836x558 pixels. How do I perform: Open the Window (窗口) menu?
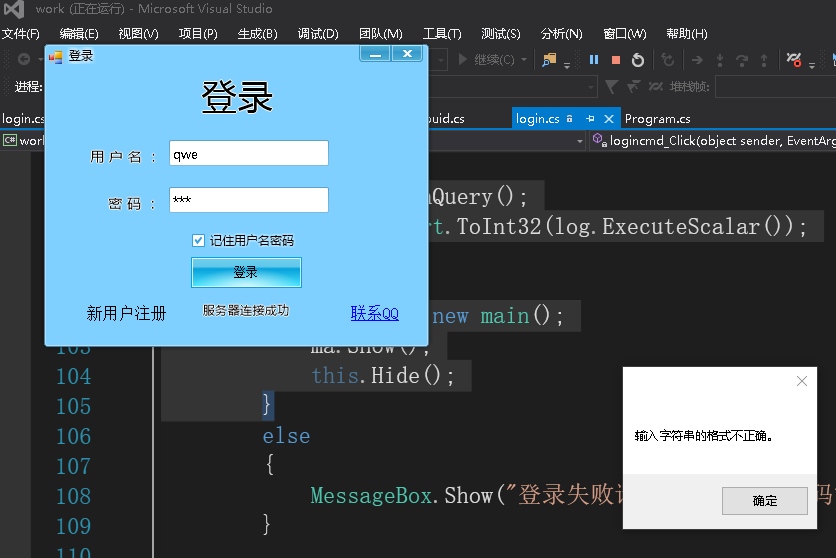[x=624, y=34]
